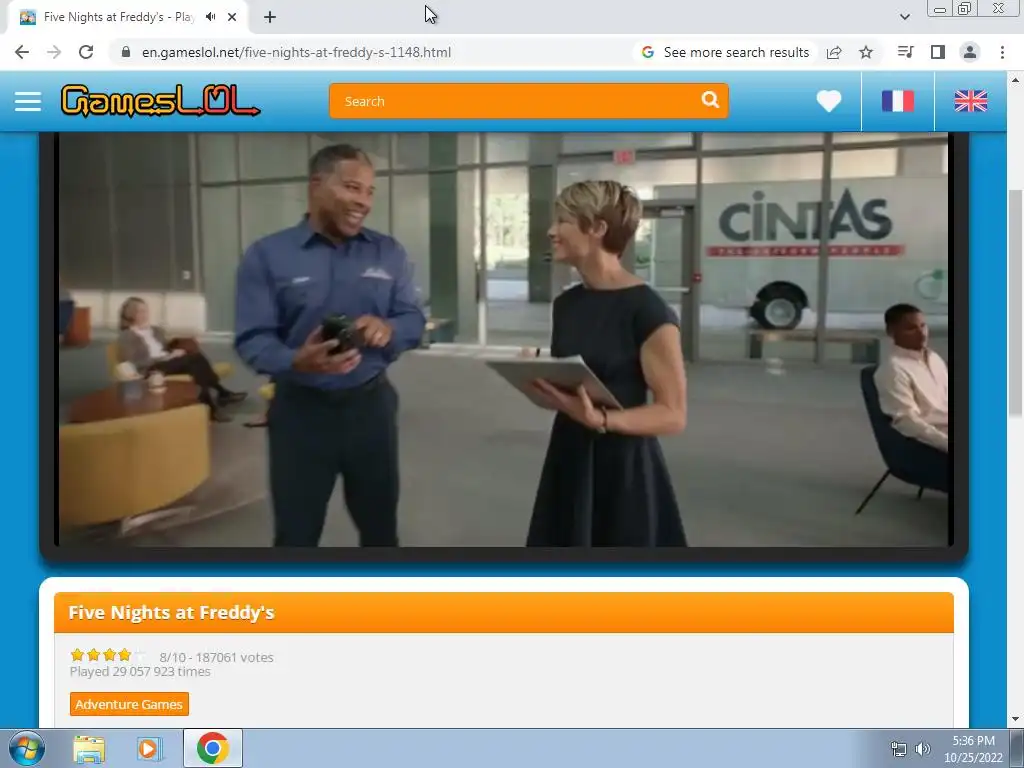
Task: Click the page vertical scrollbar thumb
Action: (x=1015, y=304)
